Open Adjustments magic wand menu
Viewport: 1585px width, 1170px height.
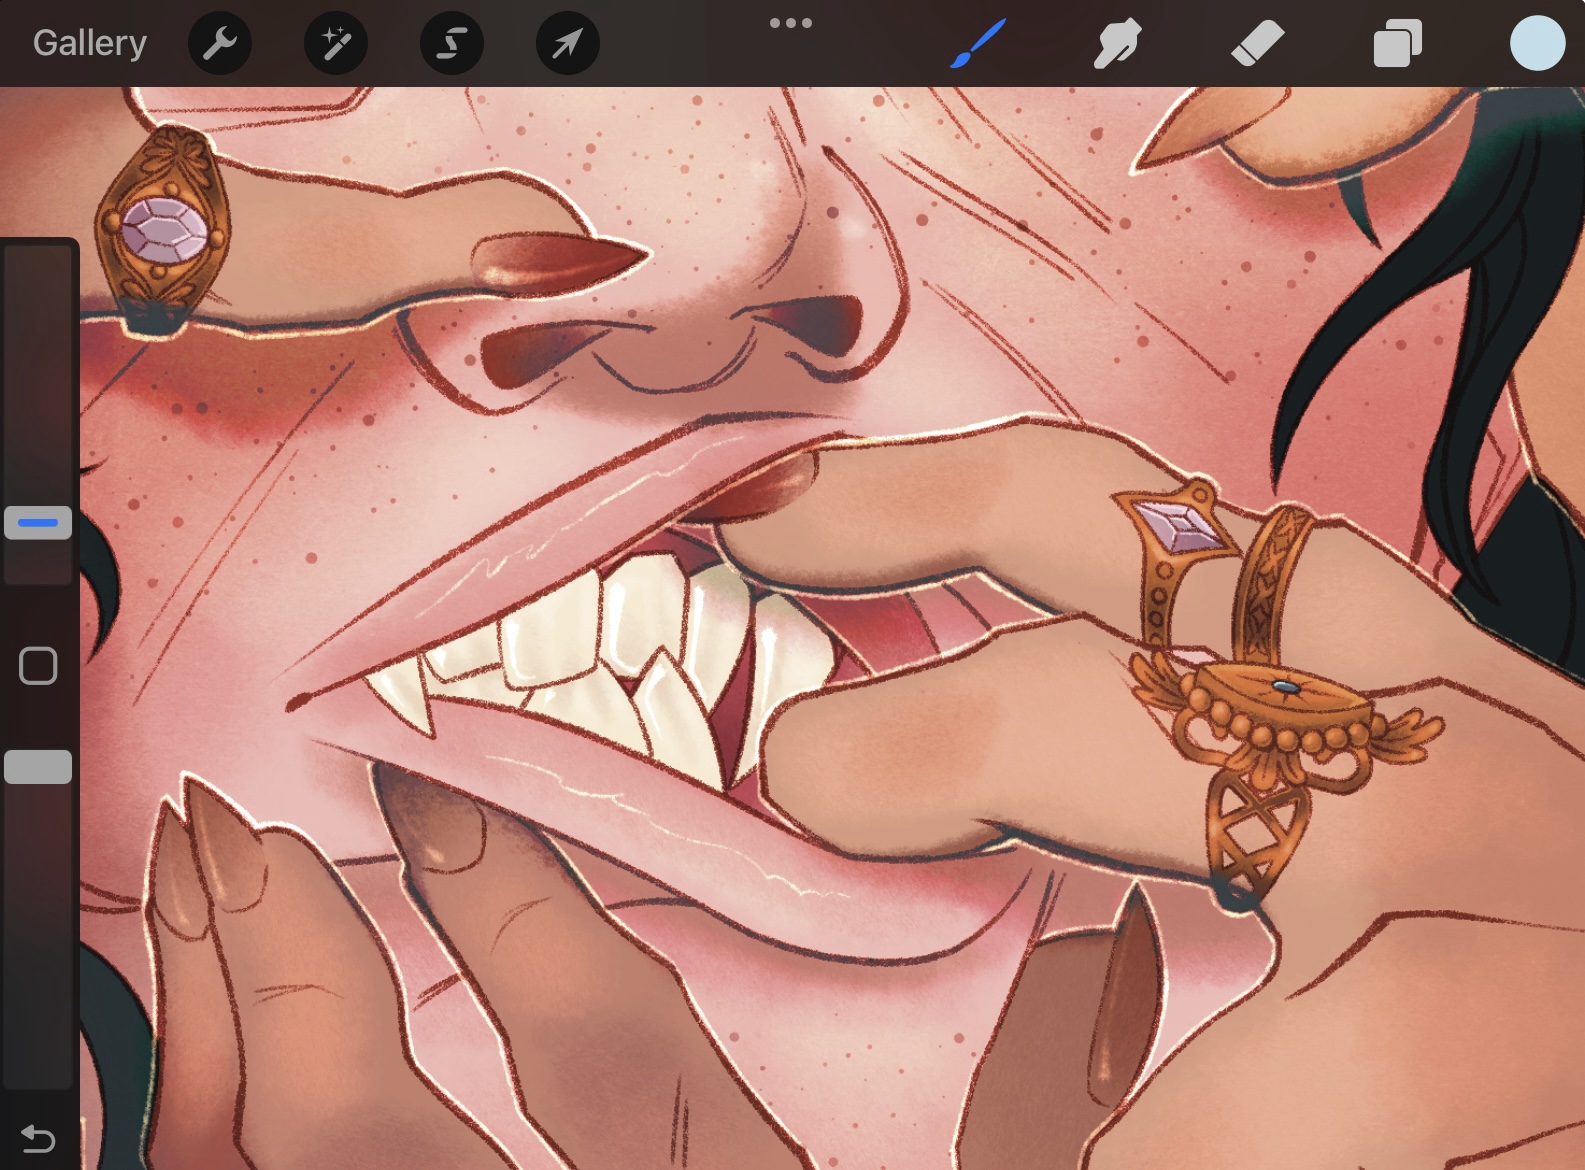coord(336,43)
